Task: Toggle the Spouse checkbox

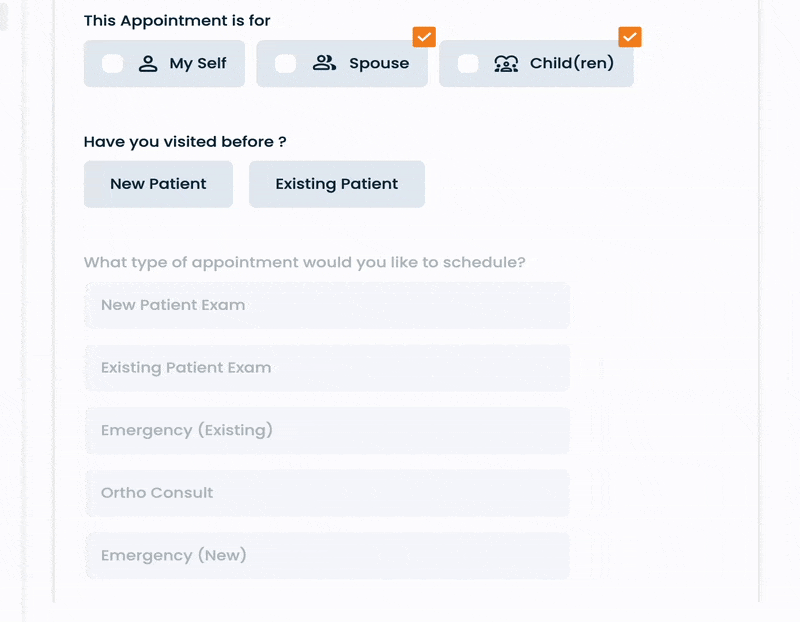Action: (x=285, y=64)
